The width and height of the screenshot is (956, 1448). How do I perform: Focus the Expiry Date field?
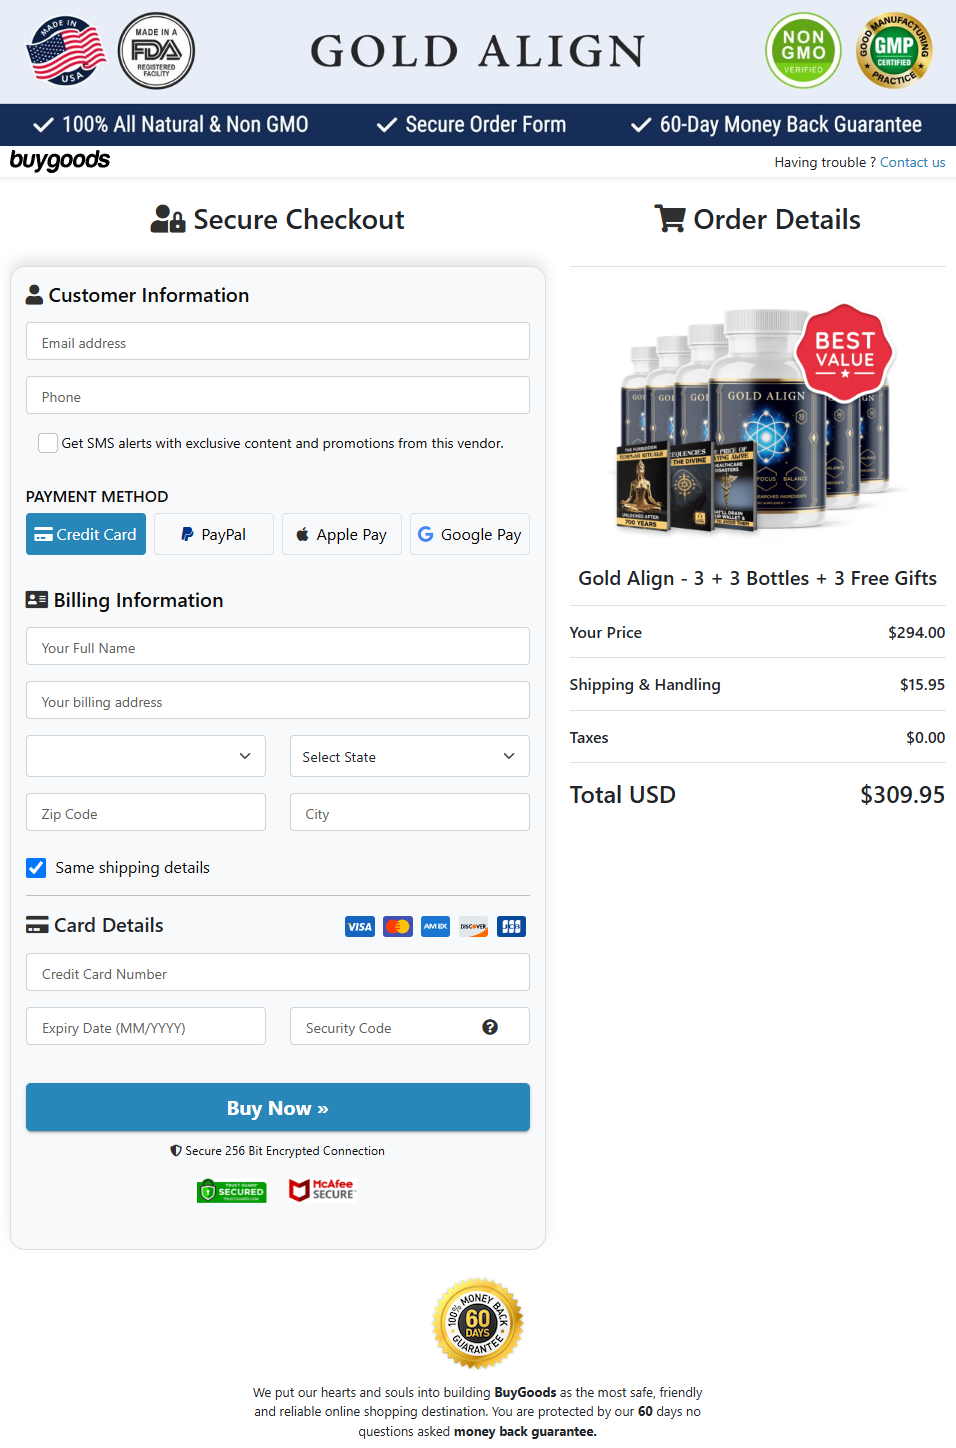146,1026
